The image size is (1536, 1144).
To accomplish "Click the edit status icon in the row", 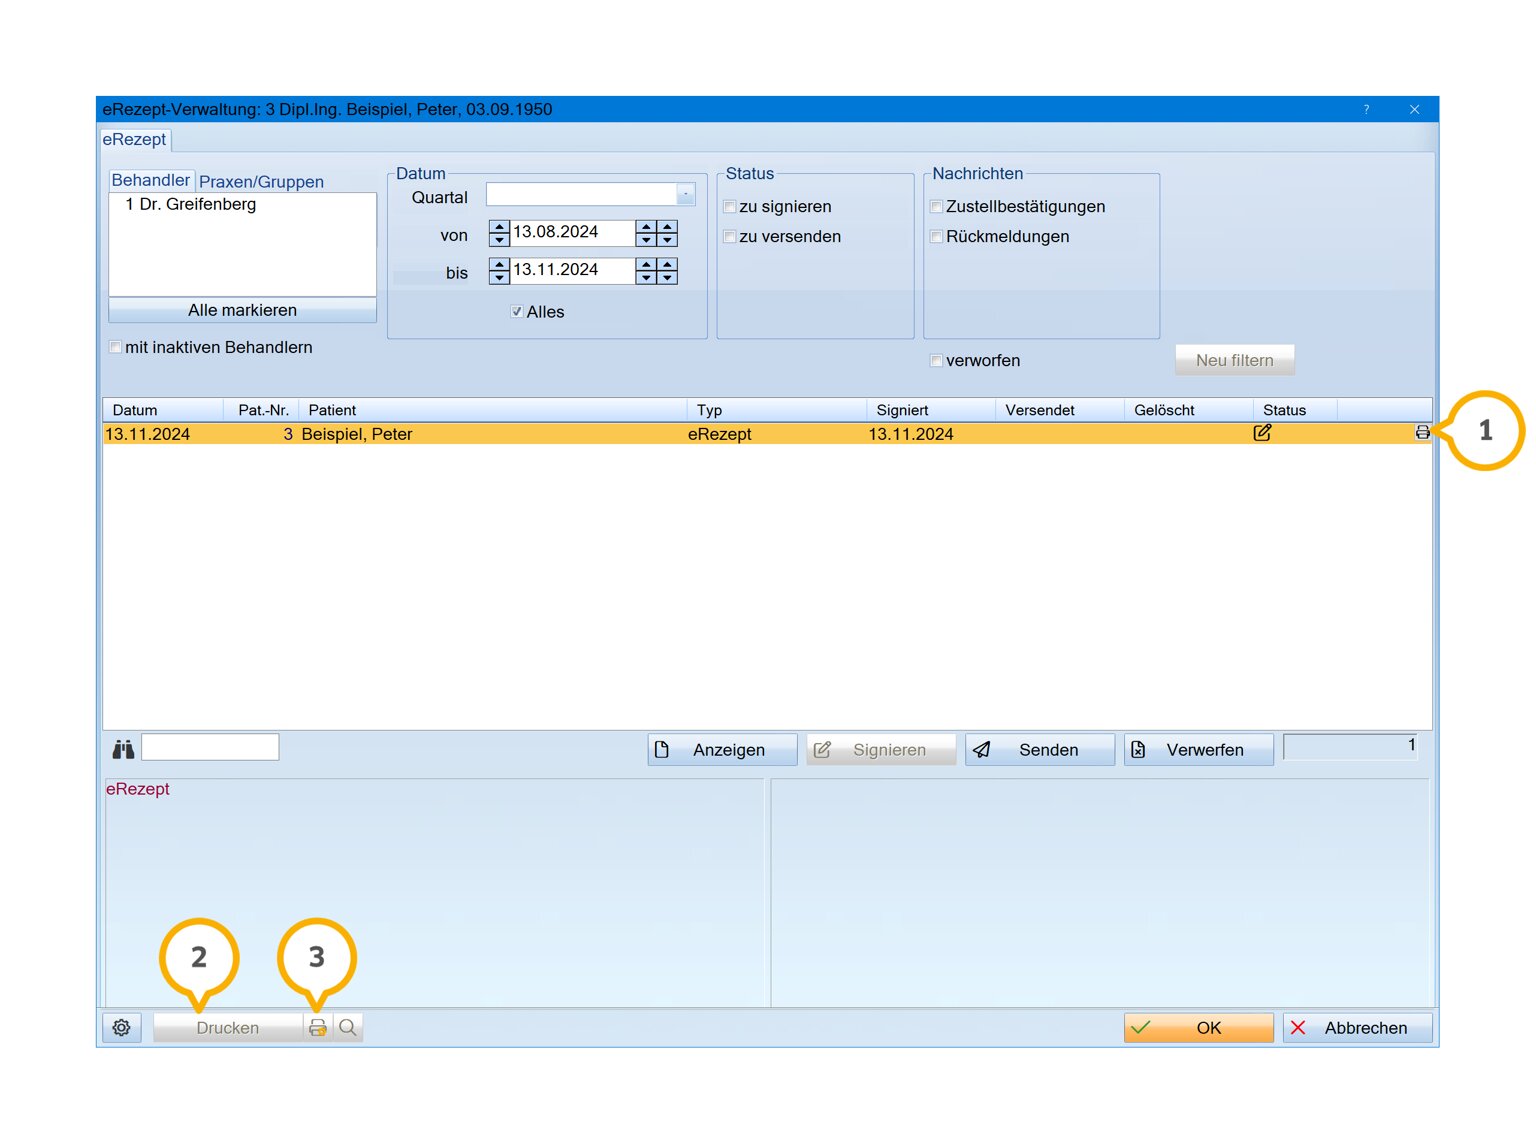I will coord(1262,433).
